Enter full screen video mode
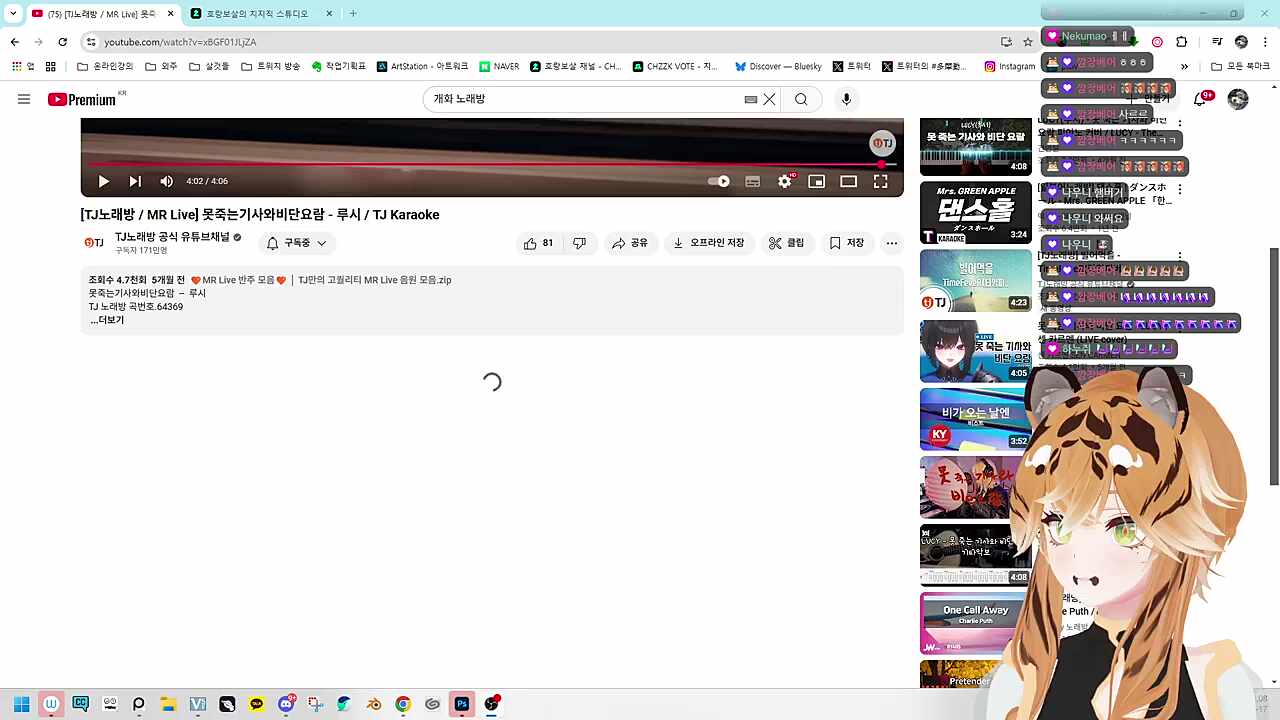Viewport: 1280px width, 720px height. tap(880, 181)
